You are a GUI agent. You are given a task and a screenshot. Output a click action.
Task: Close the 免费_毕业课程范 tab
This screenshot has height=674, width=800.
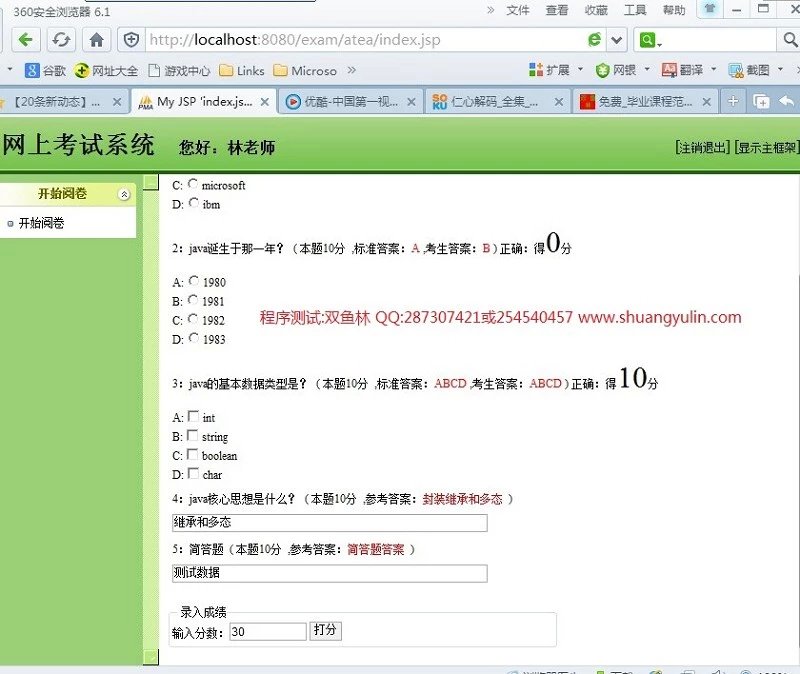(x=707, y=102)
